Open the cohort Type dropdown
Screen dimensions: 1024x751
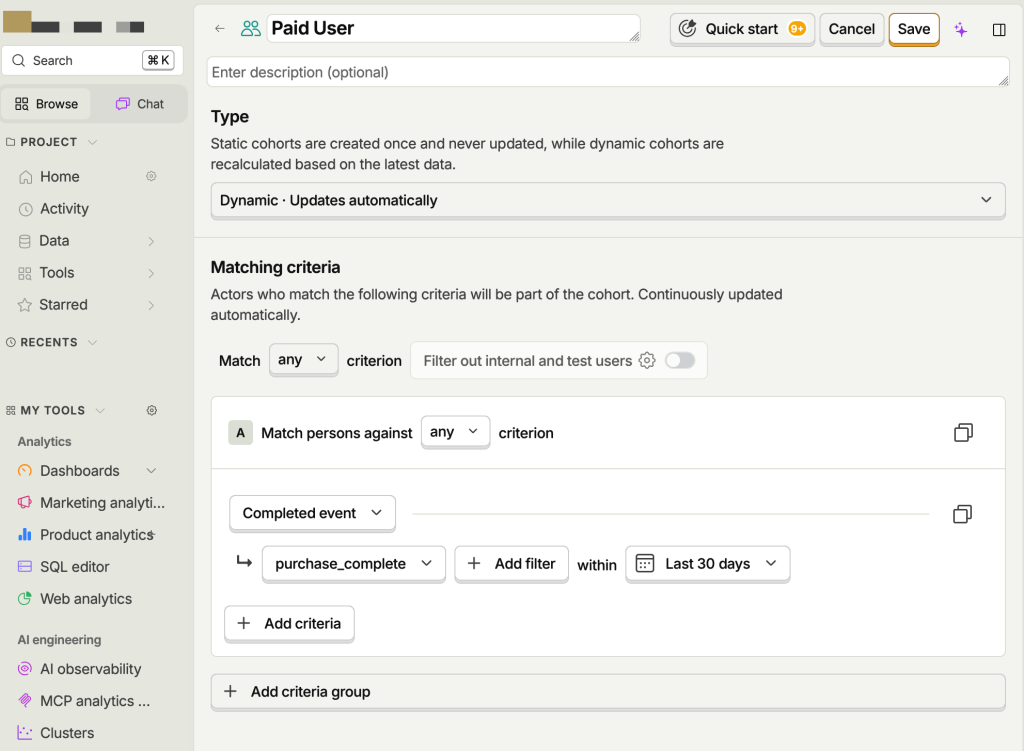[x=608, y=200]
